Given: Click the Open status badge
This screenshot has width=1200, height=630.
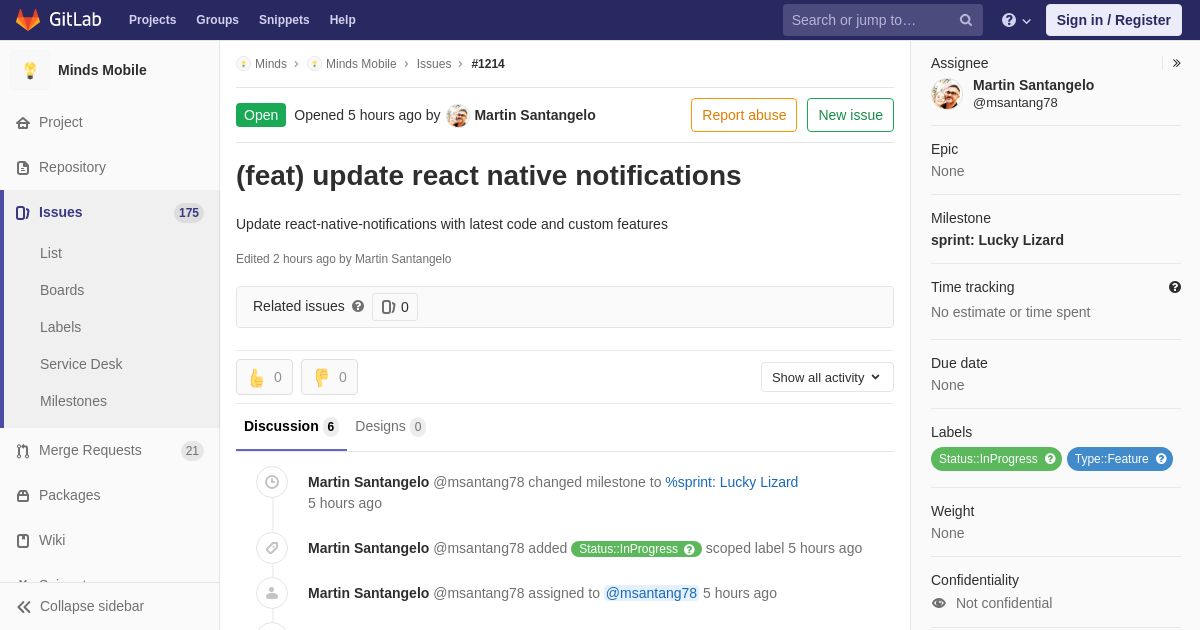Looking at the screenshot, I should 261,115.
